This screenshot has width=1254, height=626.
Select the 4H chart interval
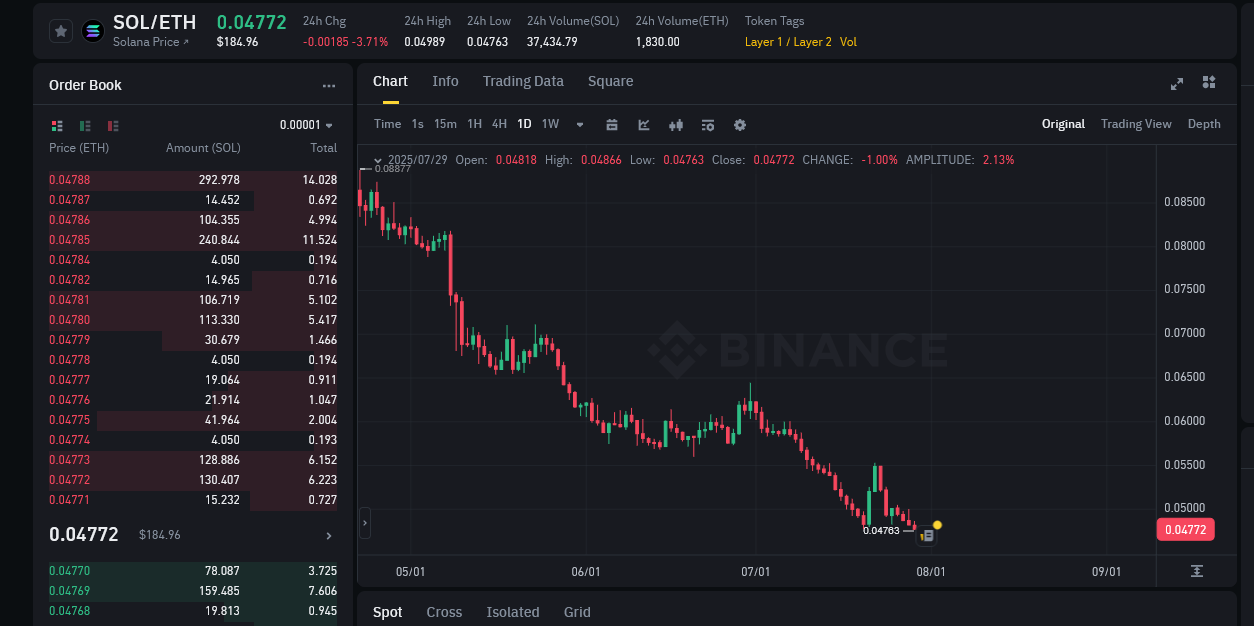click(x=499, y=124)
